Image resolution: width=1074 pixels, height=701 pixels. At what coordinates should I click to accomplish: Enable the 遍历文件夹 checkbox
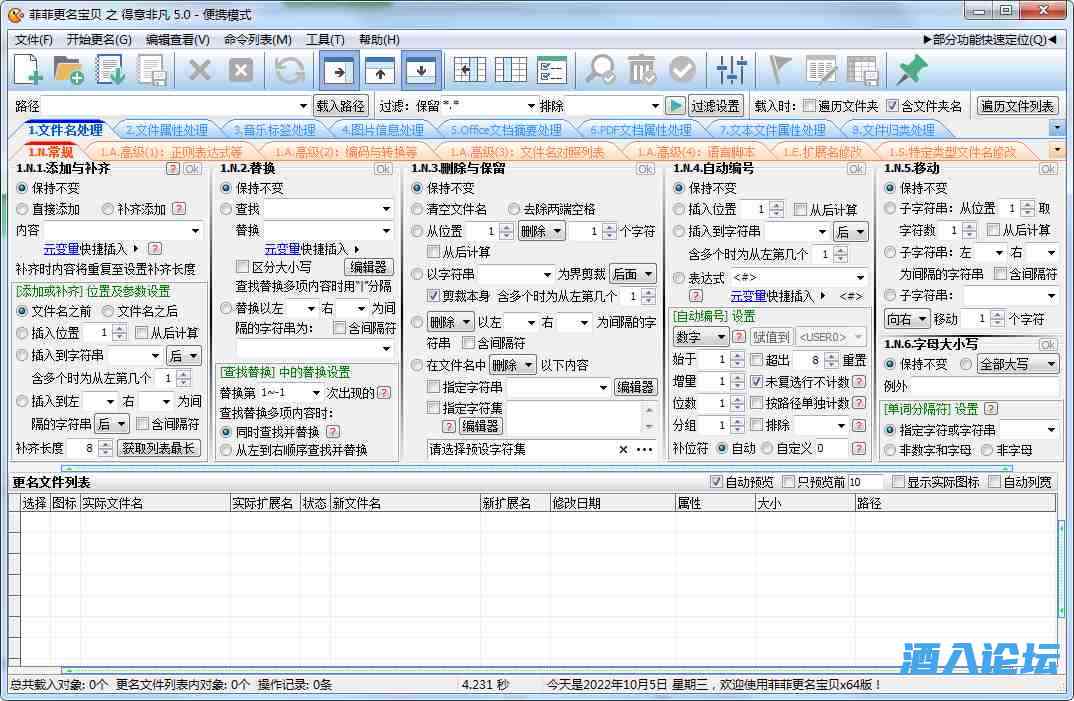tap(810, 106)
